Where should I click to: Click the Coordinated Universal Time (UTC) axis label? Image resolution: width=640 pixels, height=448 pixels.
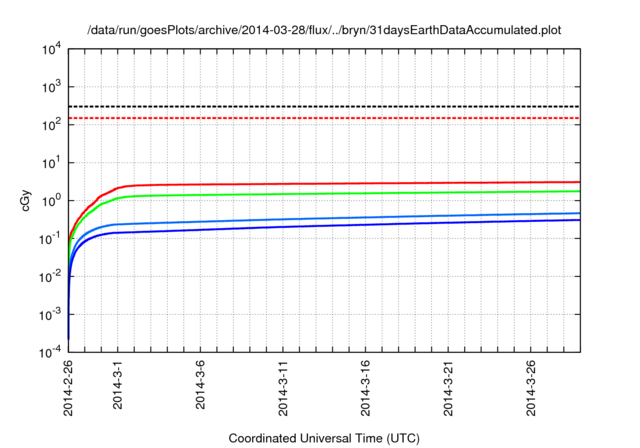tap(324, 438)
